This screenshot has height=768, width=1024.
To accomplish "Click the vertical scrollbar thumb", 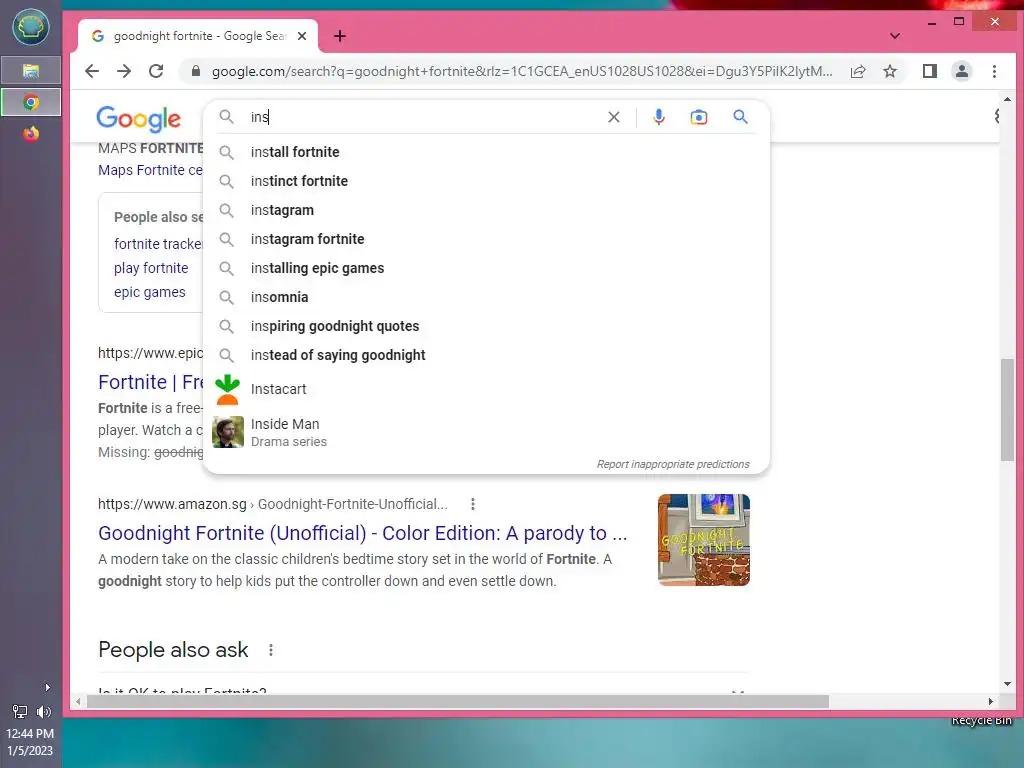I will coord(1007,409).
